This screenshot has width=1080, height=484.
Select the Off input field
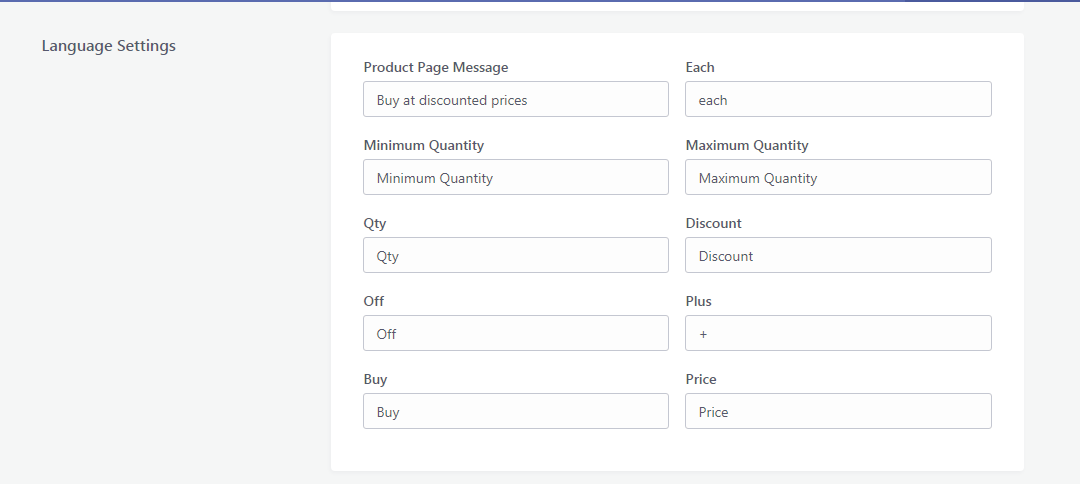(x=515, y=334)
